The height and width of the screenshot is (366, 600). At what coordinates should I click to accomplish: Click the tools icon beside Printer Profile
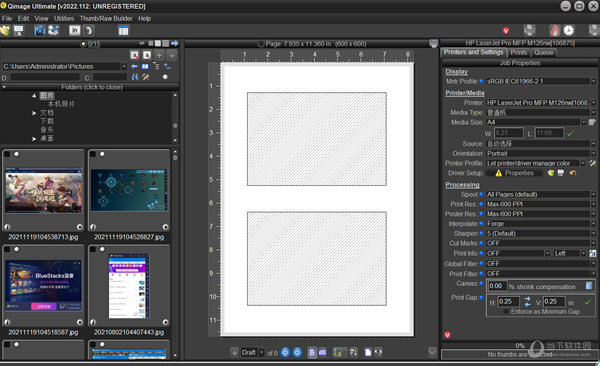coord(593,163)
